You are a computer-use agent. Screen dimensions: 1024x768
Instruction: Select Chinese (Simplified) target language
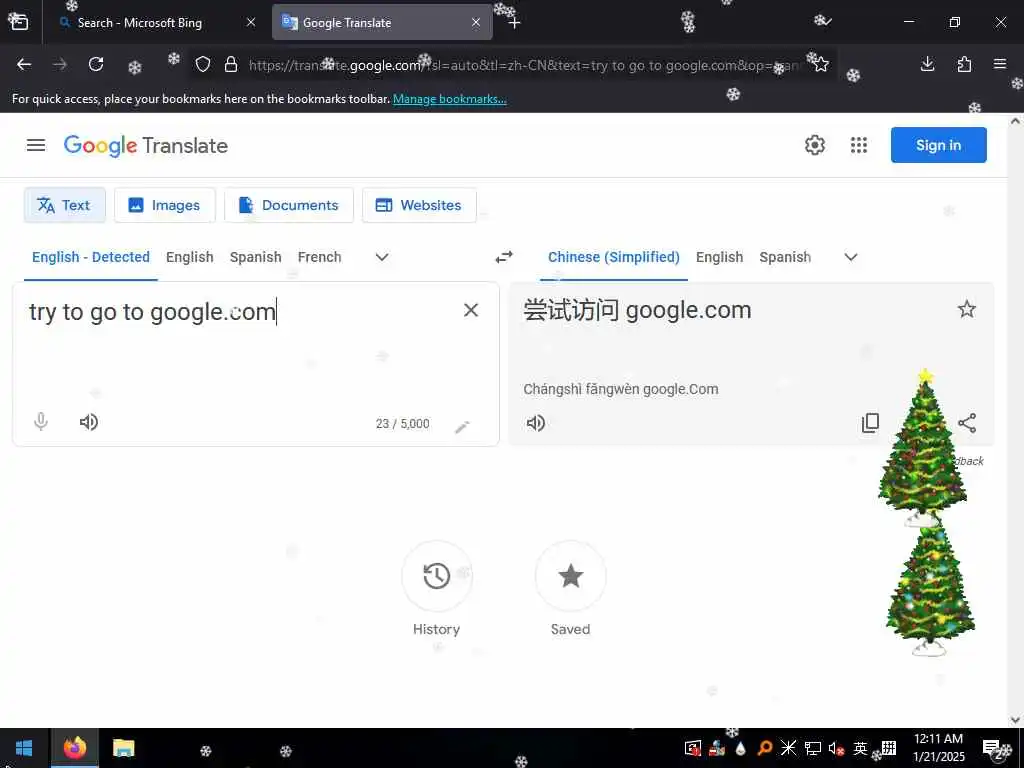(x=614, y=257)
